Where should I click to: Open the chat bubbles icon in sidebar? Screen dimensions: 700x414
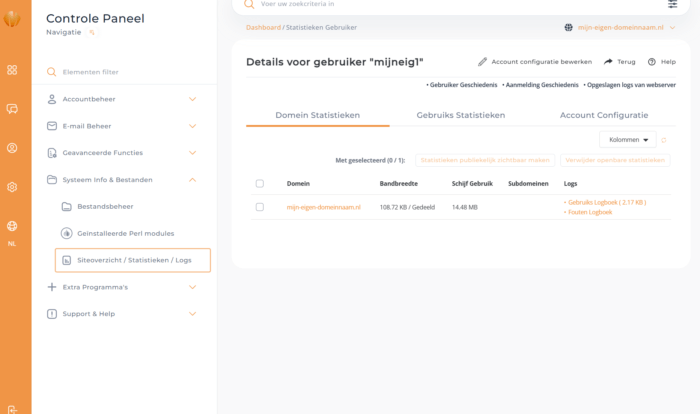click(12, 109)
